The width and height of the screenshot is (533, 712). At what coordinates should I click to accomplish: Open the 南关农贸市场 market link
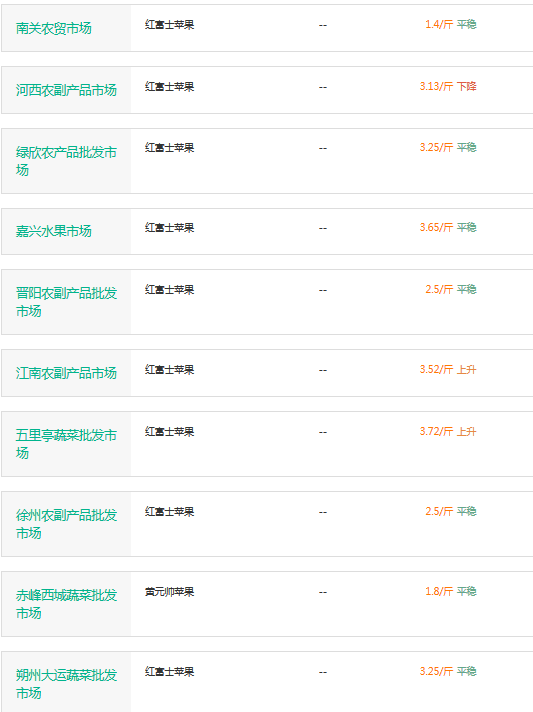pos(54,28)
